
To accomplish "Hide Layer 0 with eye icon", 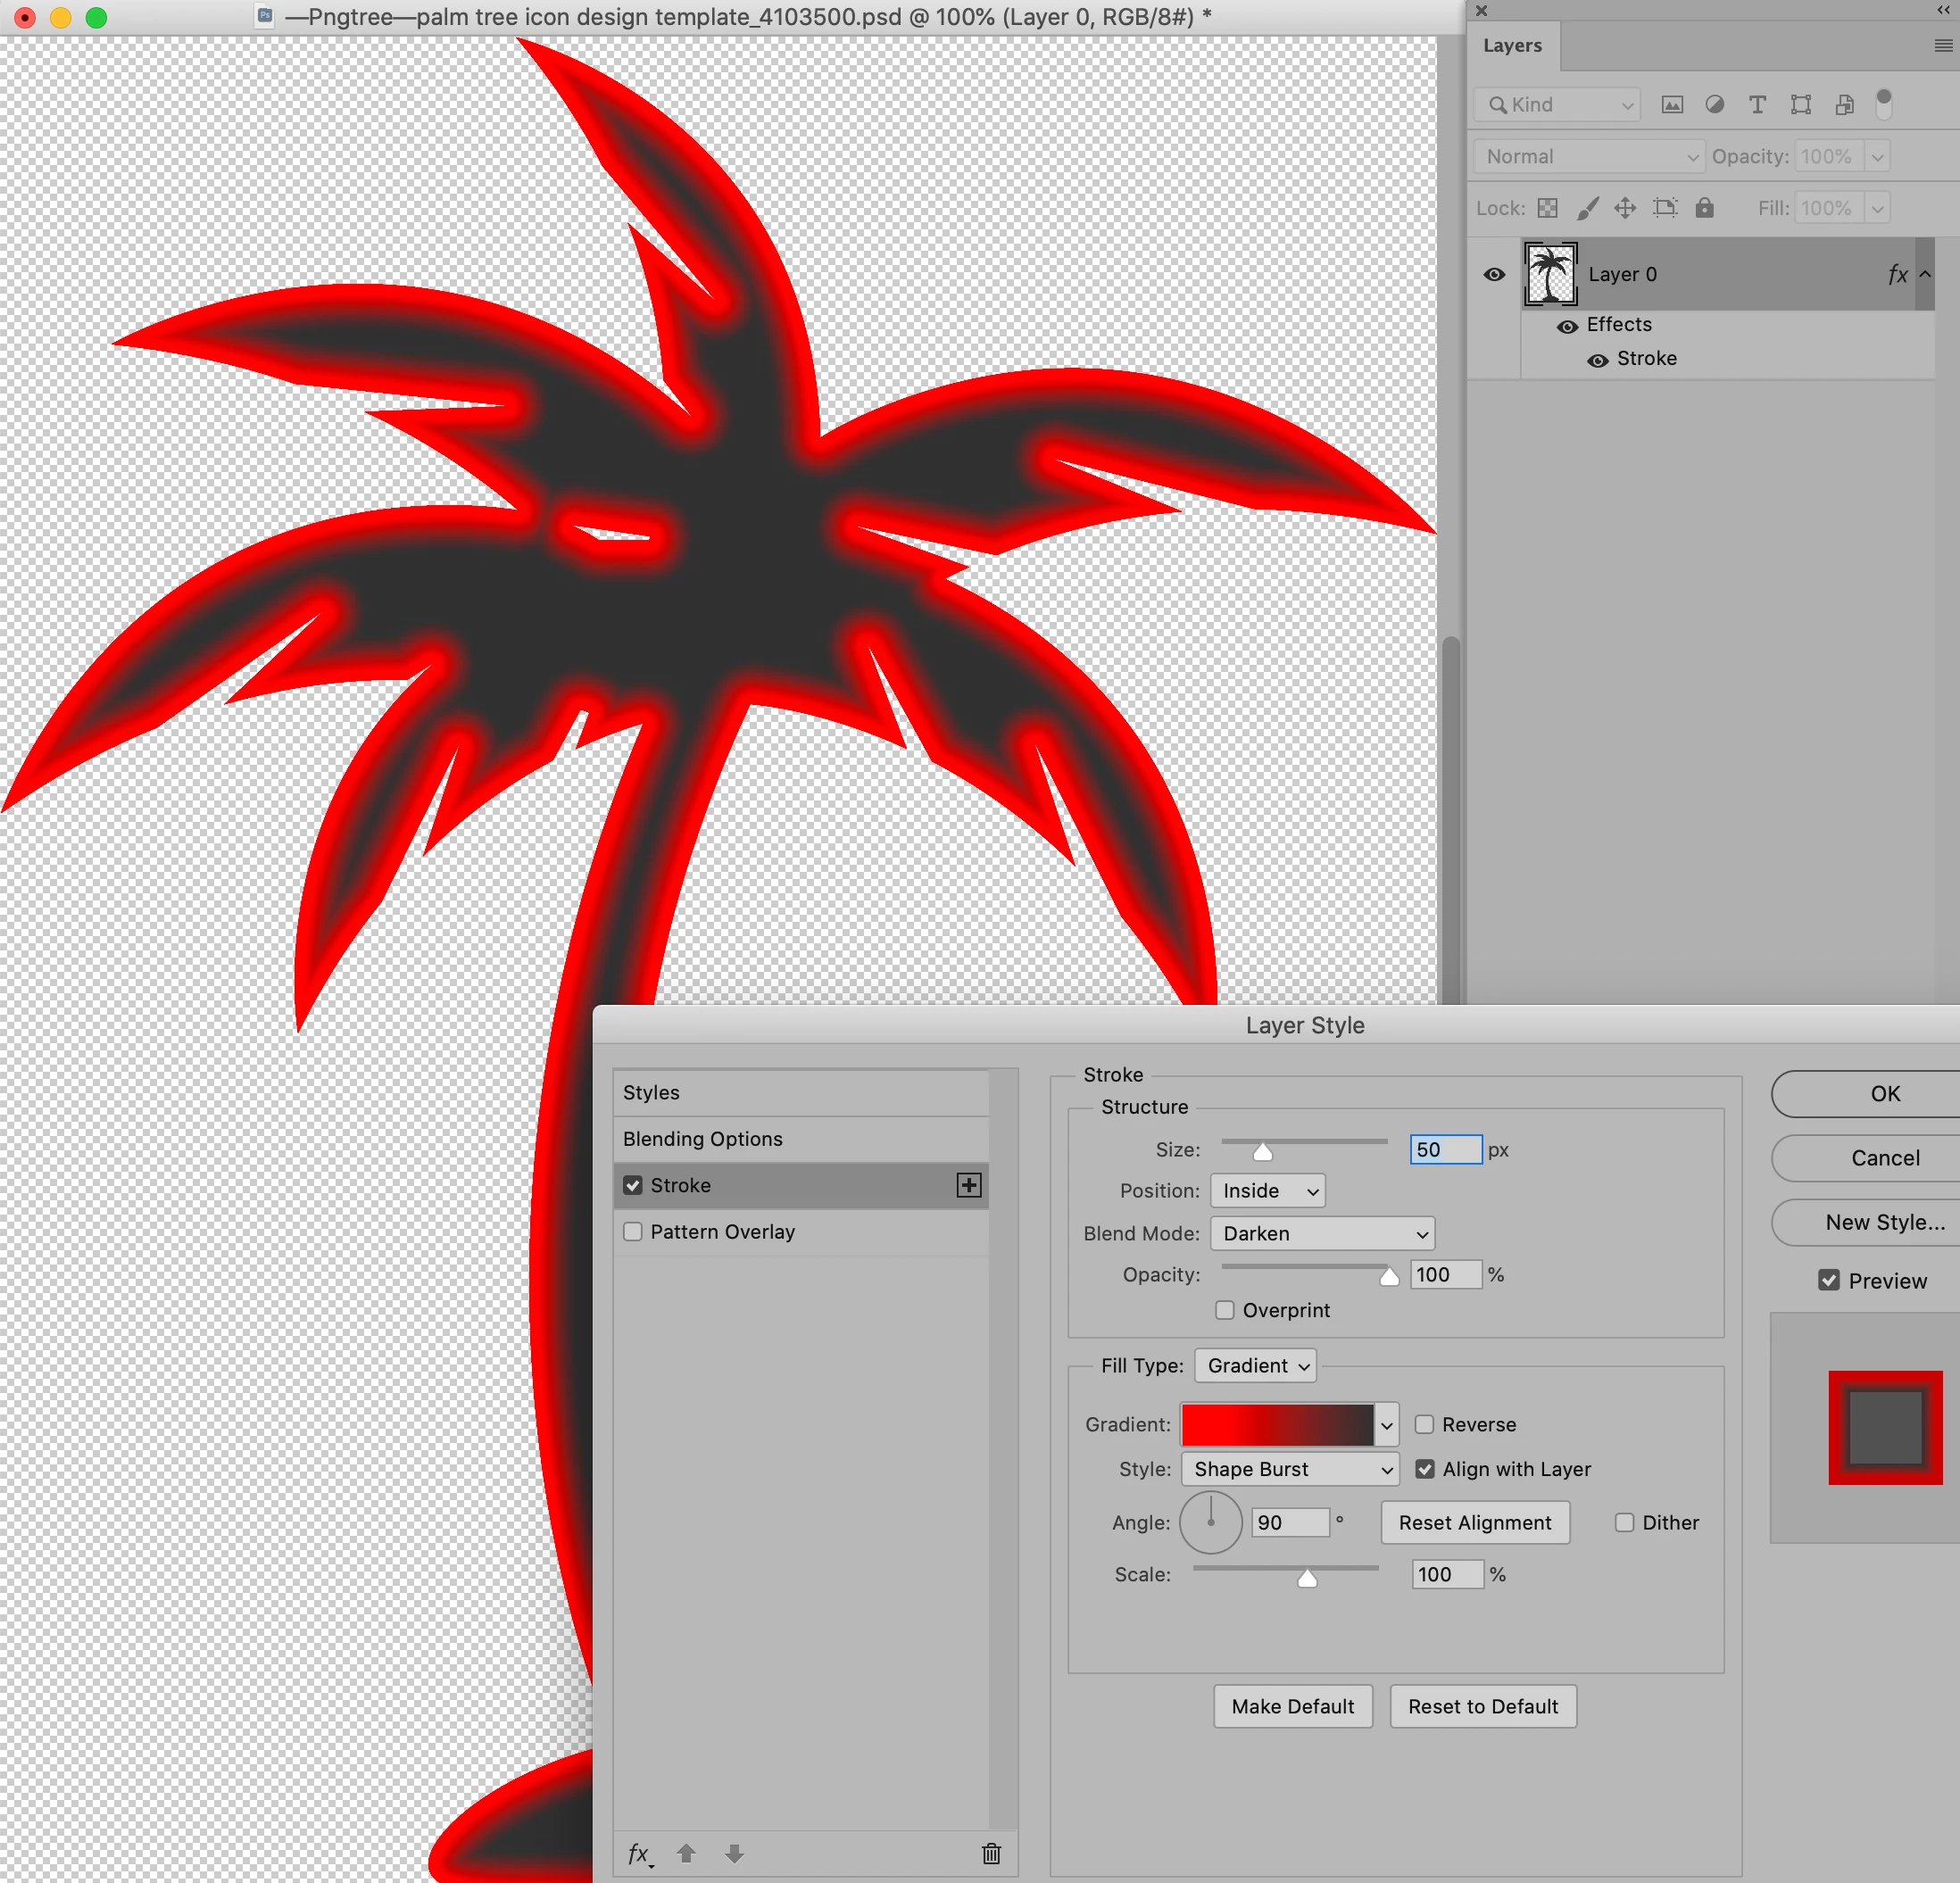I will [1494, 274].
